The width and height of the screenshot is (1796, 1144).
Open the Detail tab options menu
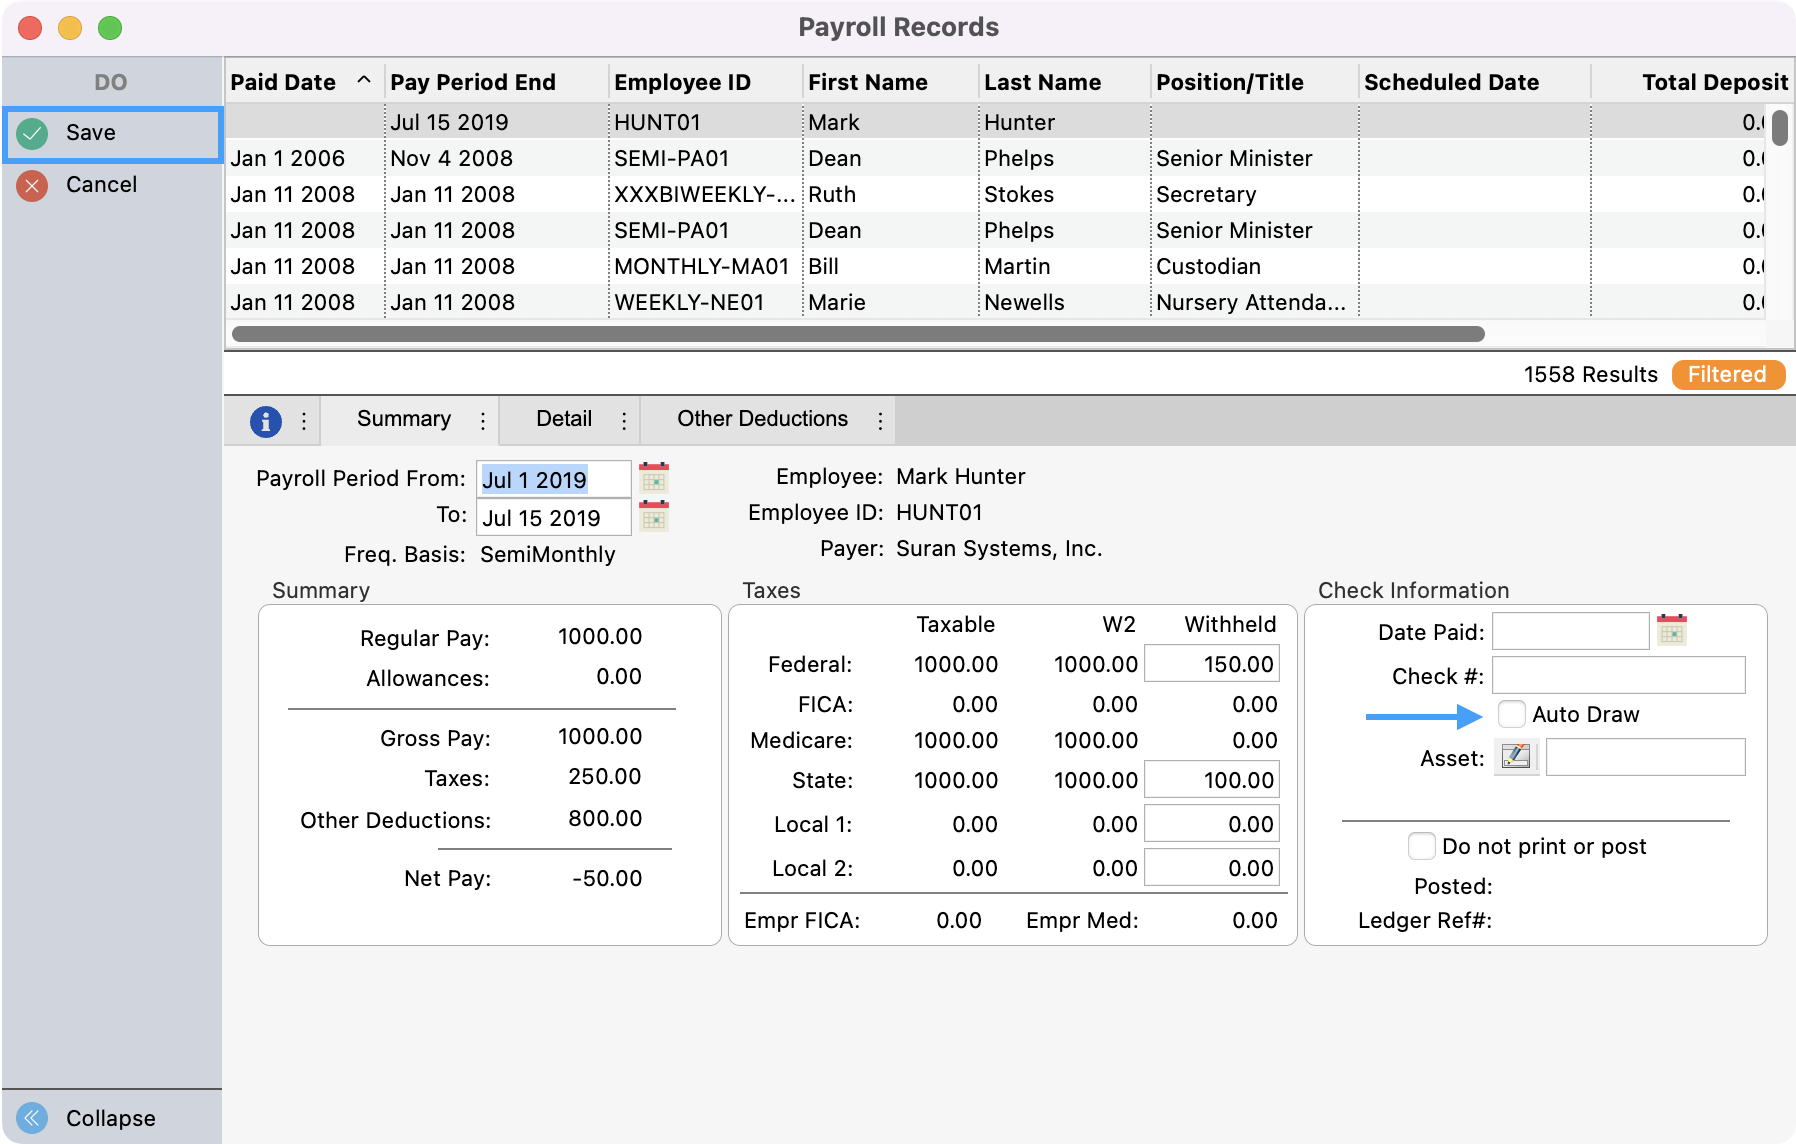(624, 421)
